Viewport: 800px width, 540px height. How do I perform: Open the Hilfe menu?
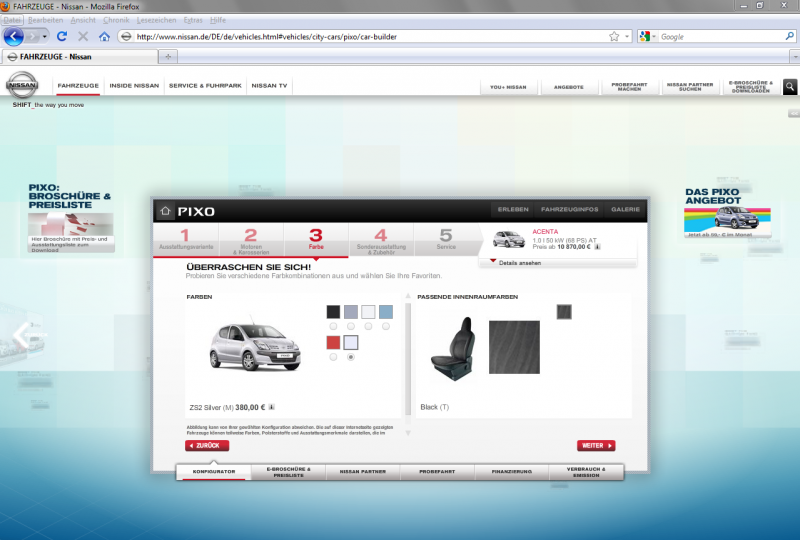218,20
